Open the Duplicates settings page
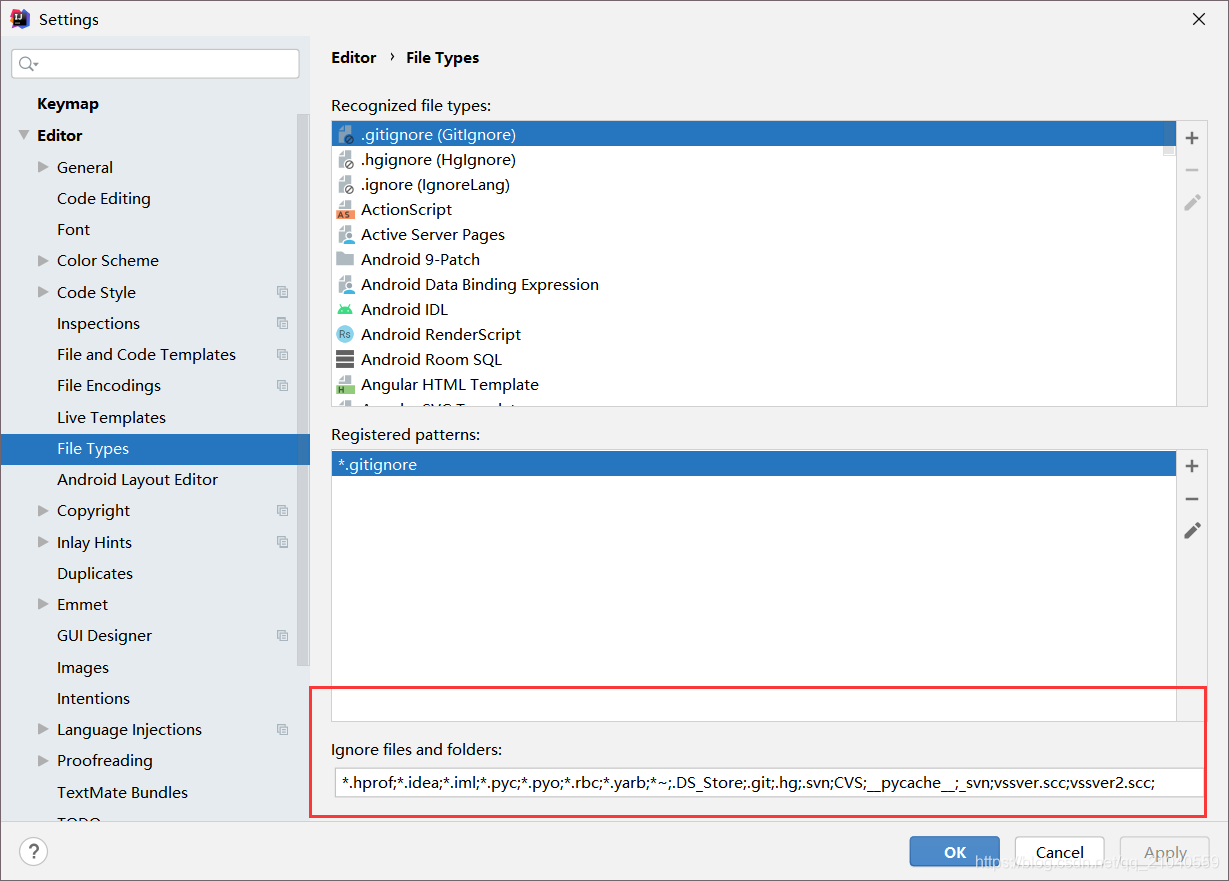1229x881 pixels. pyautogui.click(x=95, y=573)
